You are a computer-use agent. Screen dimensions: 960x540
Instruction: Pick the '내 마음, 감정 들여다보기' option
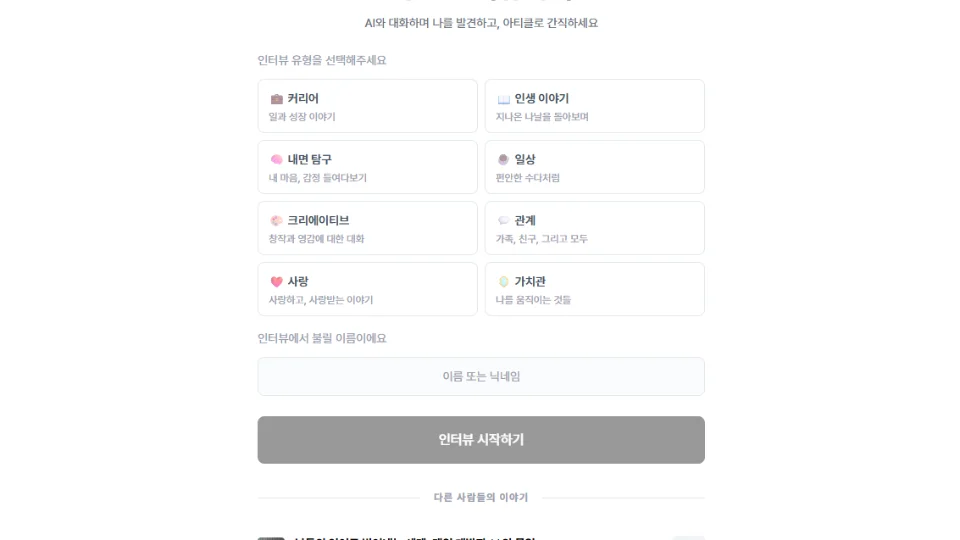367,168
